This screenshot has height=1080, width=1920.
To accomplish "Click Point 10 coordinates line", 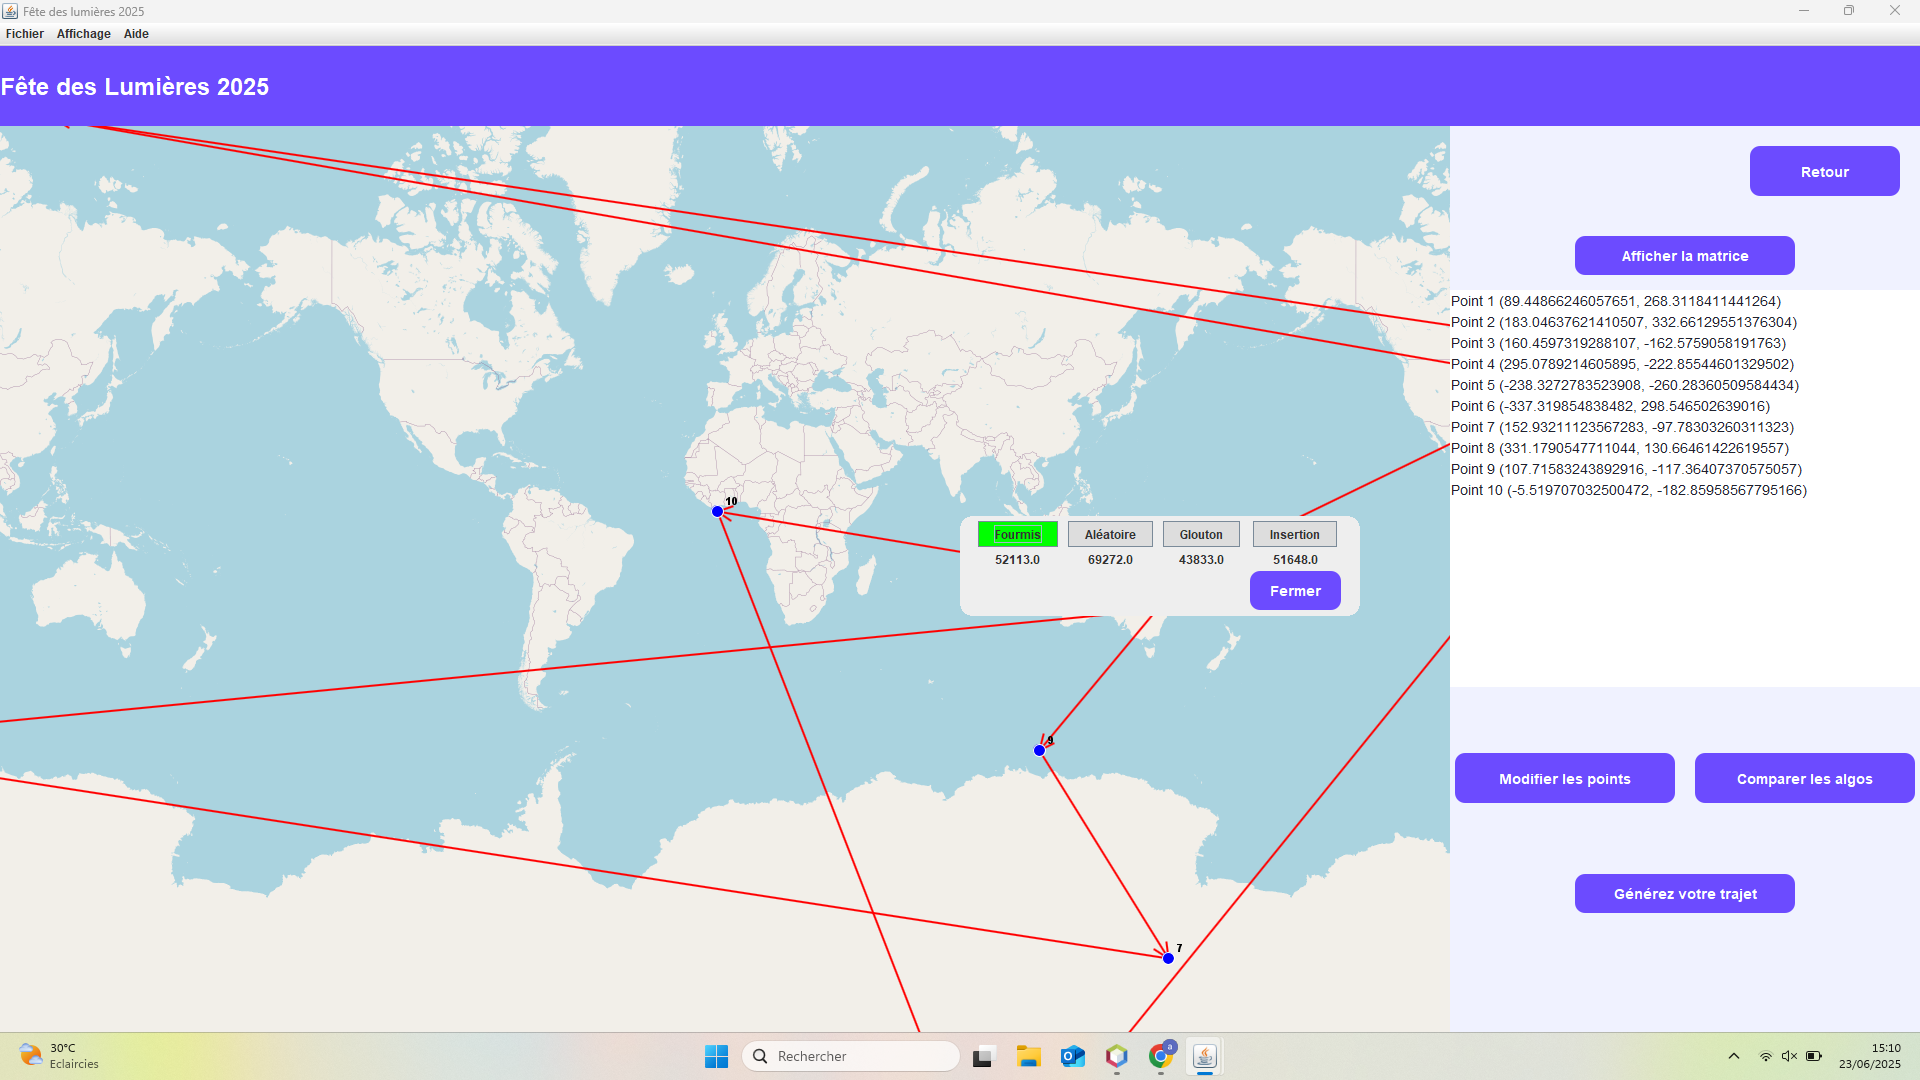I will (1629, 490).
